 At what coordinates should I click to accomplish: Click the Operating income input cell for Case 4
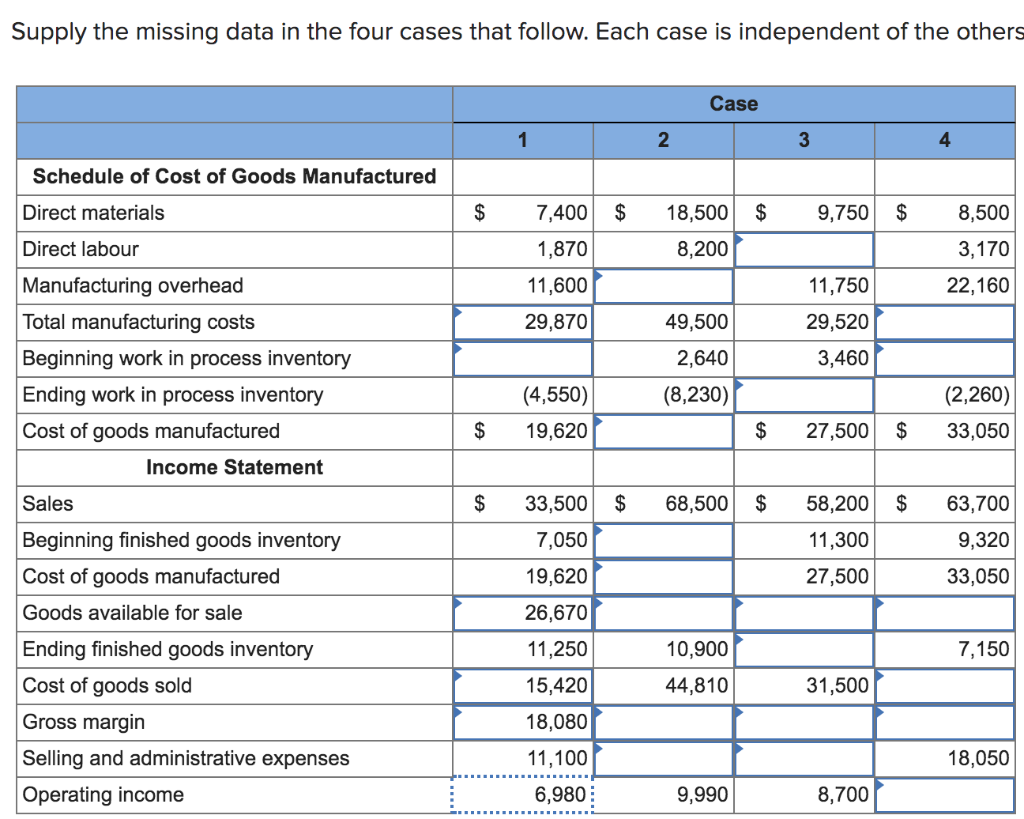coord(945,794)
